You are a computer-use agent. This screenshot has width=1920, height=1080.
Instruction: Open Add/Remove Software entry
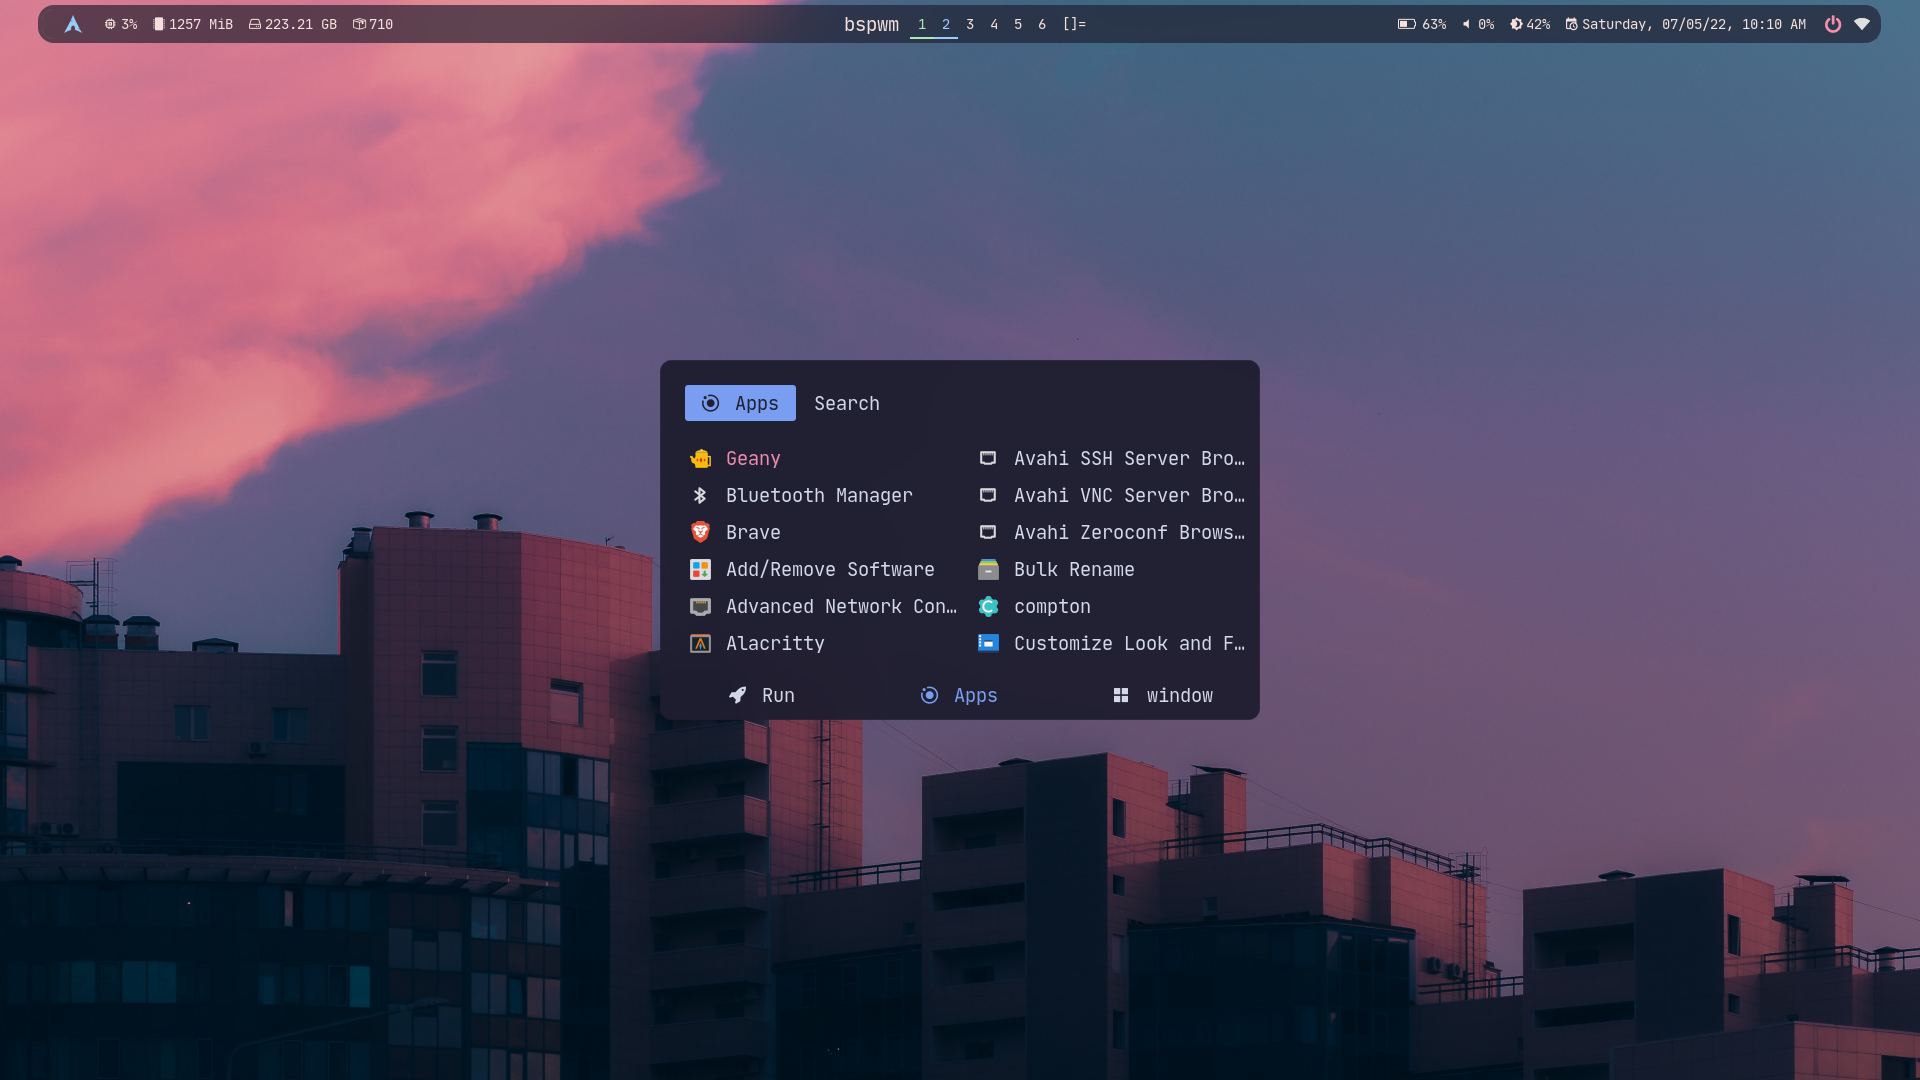(x=830, y=570)
